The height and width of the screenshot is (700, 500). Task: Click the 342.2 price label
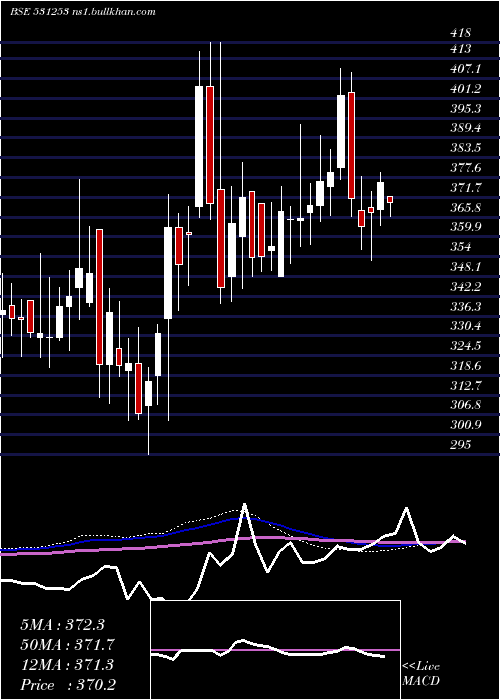465,286
